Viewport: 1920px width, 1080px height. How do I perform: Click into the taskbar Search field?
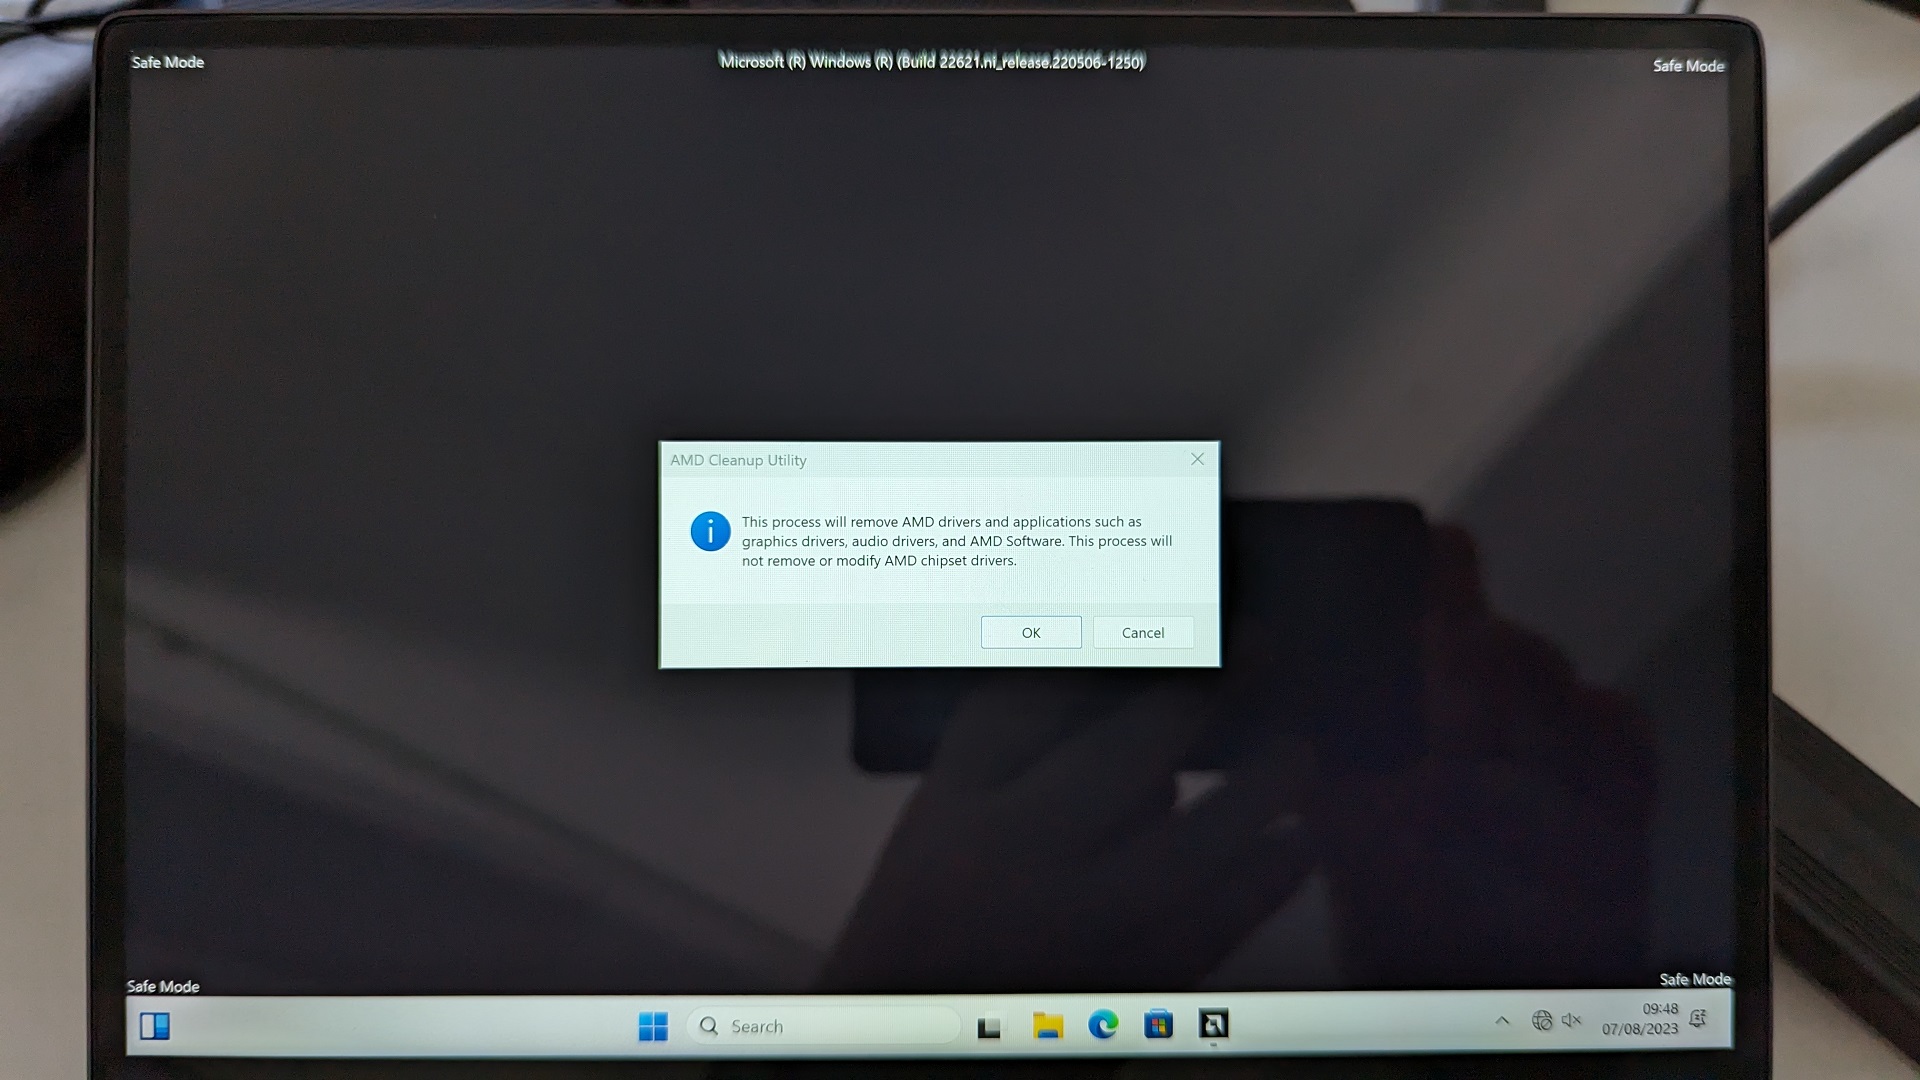(823, 1026)
